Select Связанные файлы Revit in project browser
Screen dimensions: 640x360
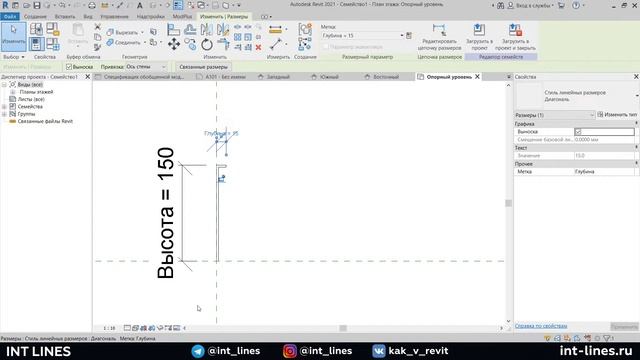tap(45, 121)
